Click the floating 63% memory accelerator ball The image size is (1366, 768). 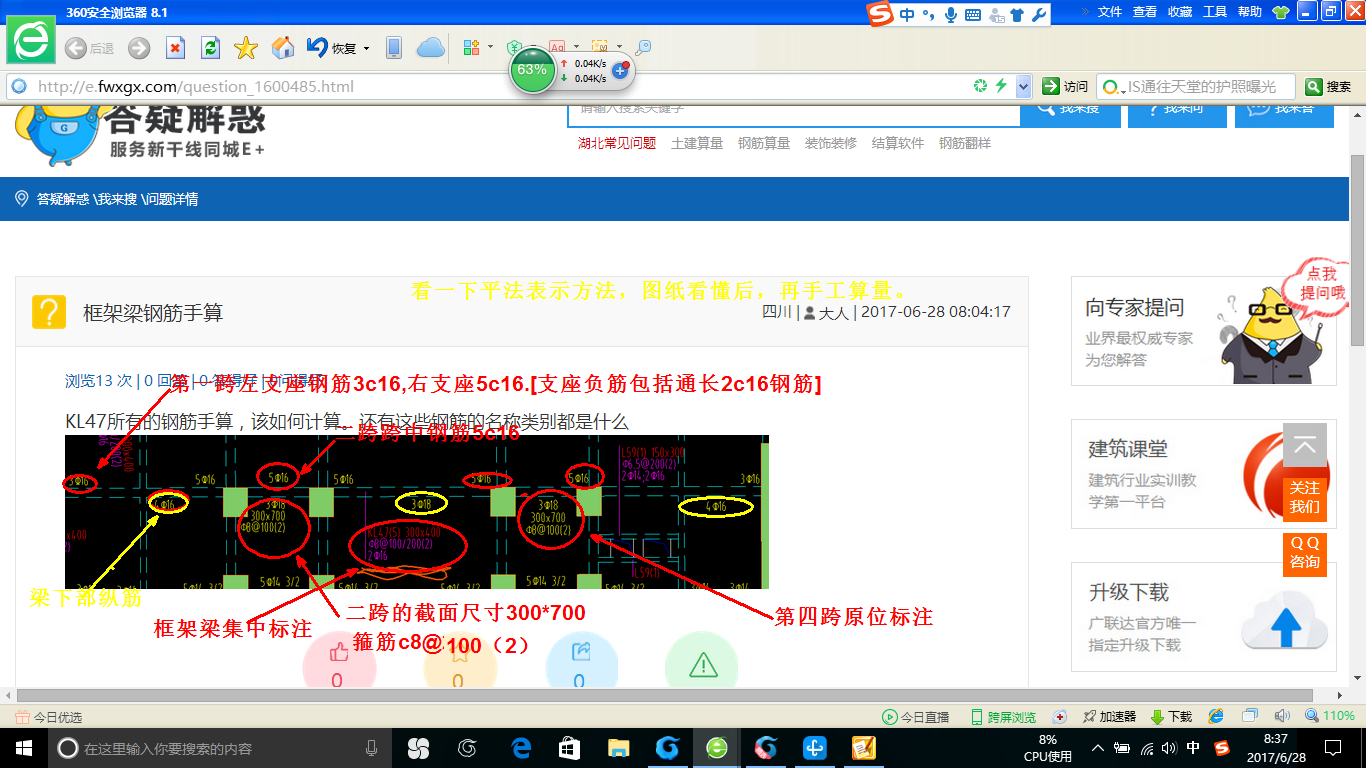click(x=532, y=70)
